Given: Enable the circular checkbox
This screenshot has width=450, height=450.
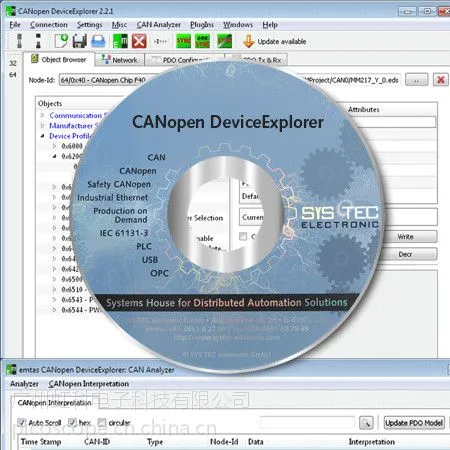Looking at the screenshot, I should (102, 422).
